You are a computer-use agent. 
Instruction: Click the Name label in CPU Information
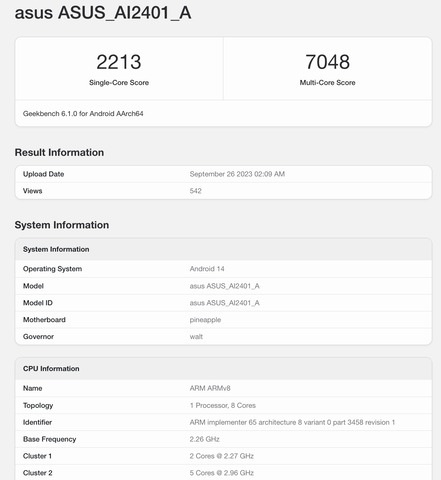point(32,388)
